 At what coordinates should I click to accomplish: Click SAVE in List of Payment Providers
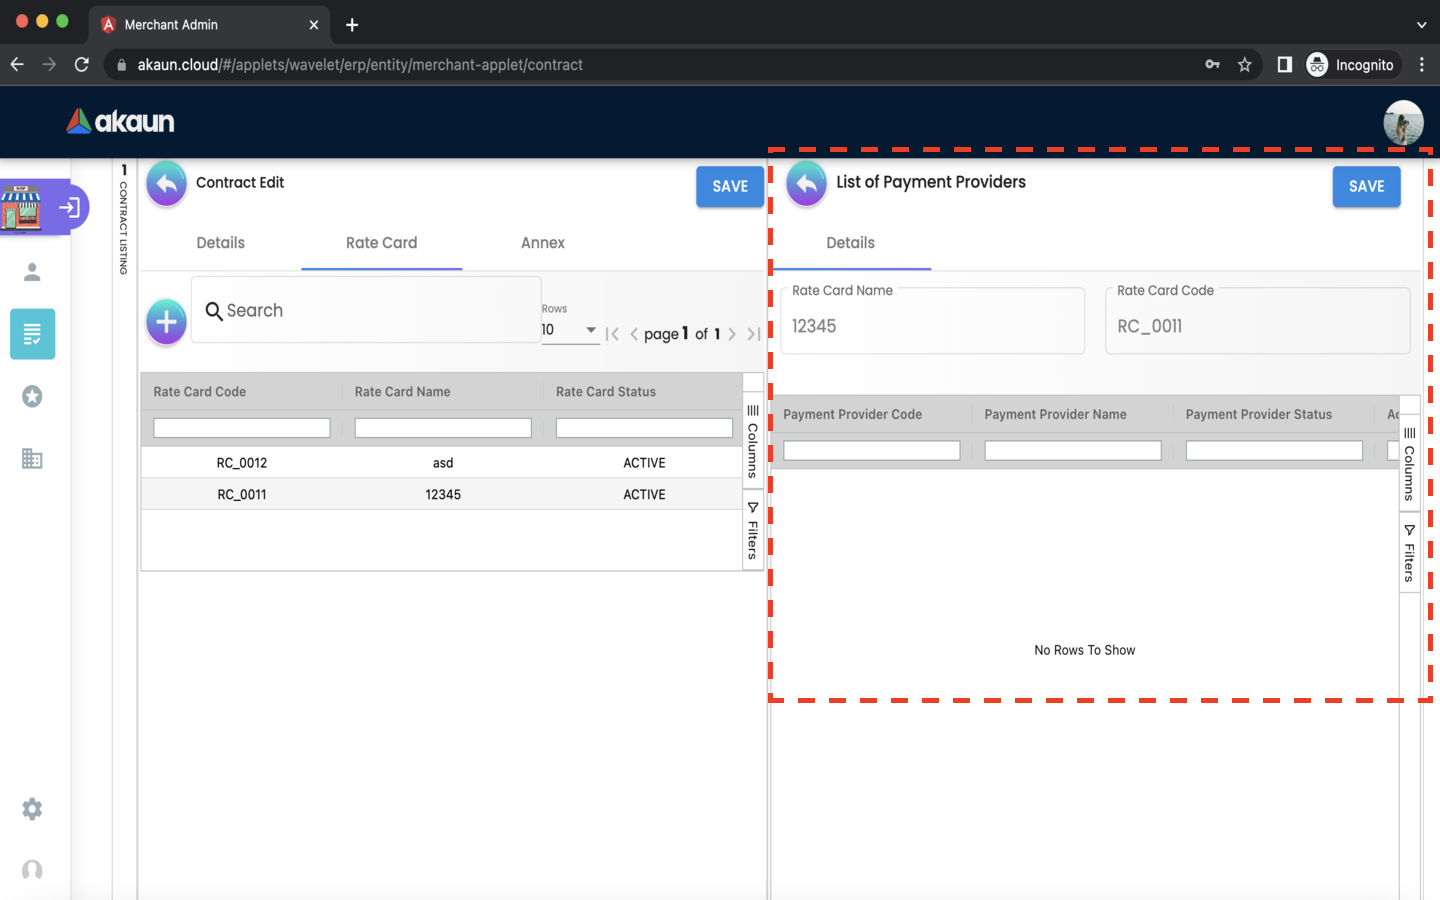pyautogui.click(x=1366, y=187)
